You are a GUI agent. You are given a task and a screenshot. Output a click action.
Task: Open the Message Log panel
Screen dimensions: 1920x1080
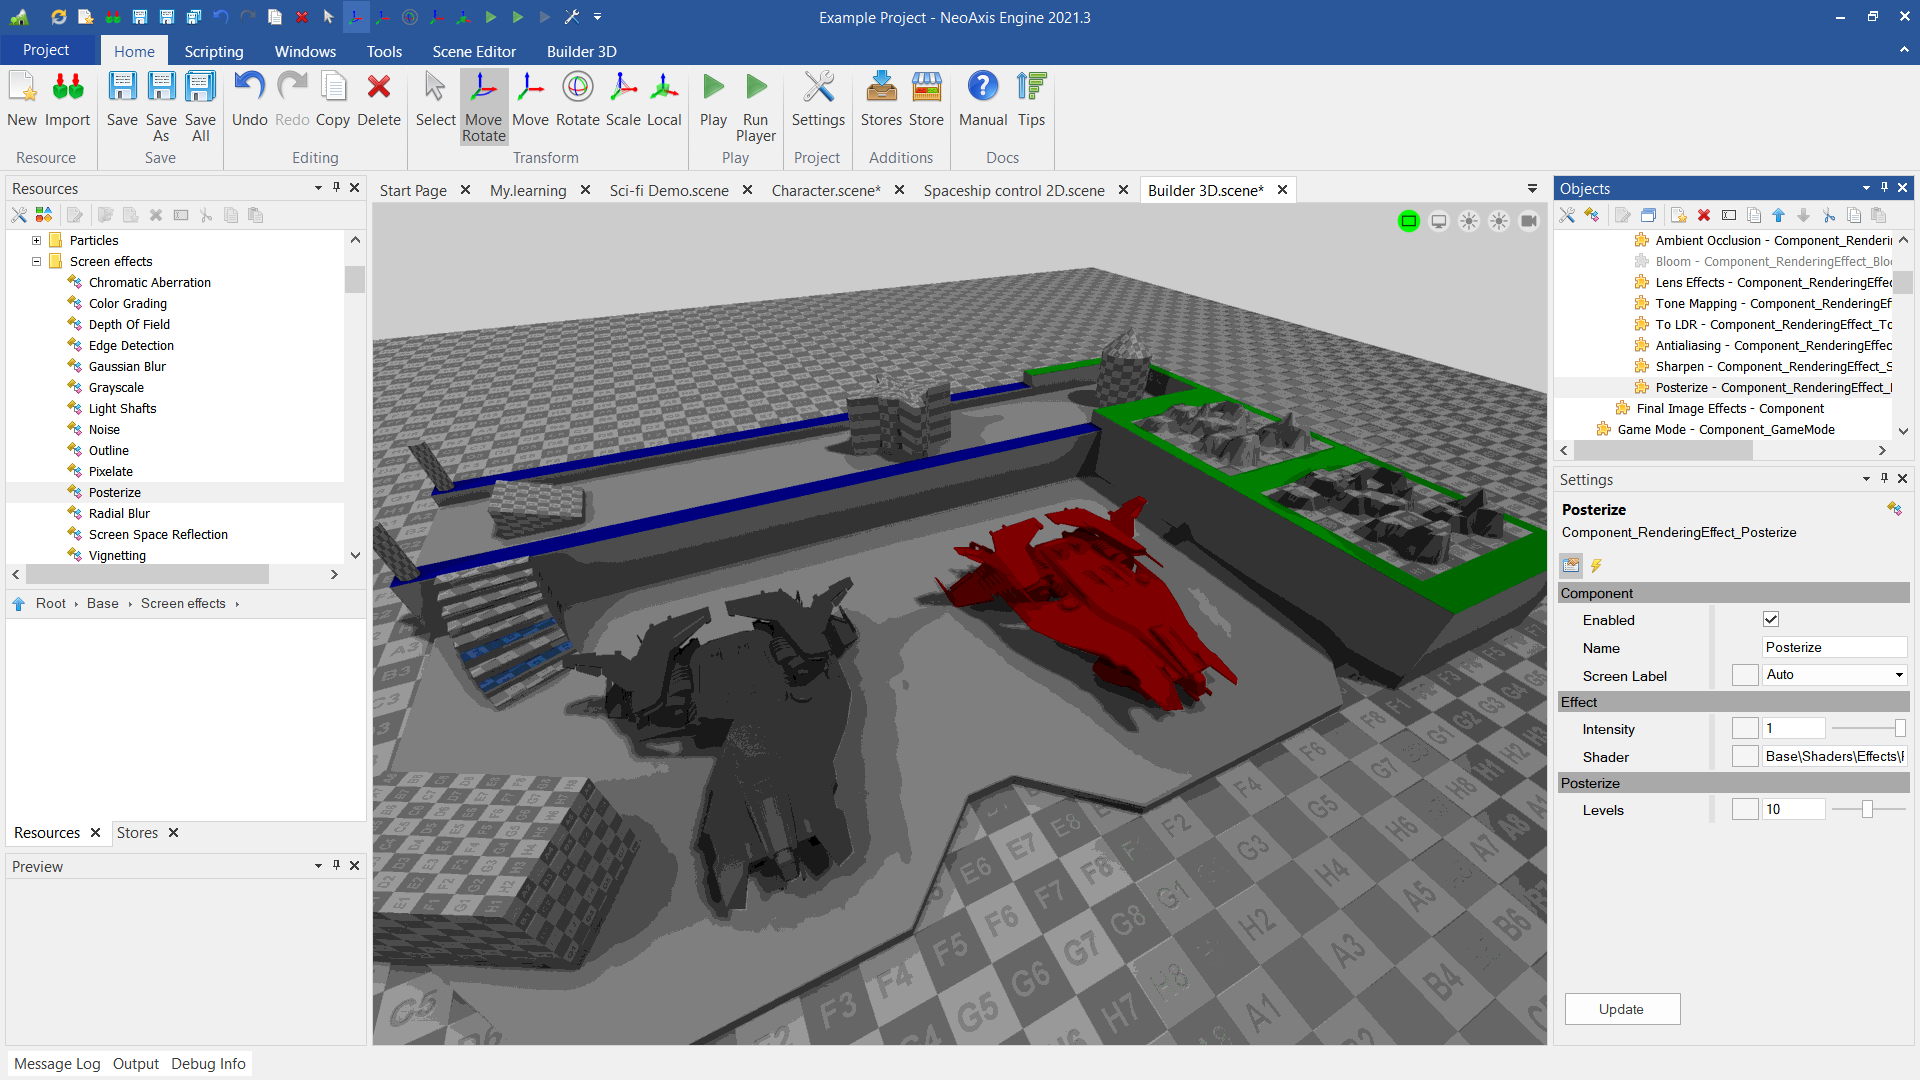(57, 1063)
